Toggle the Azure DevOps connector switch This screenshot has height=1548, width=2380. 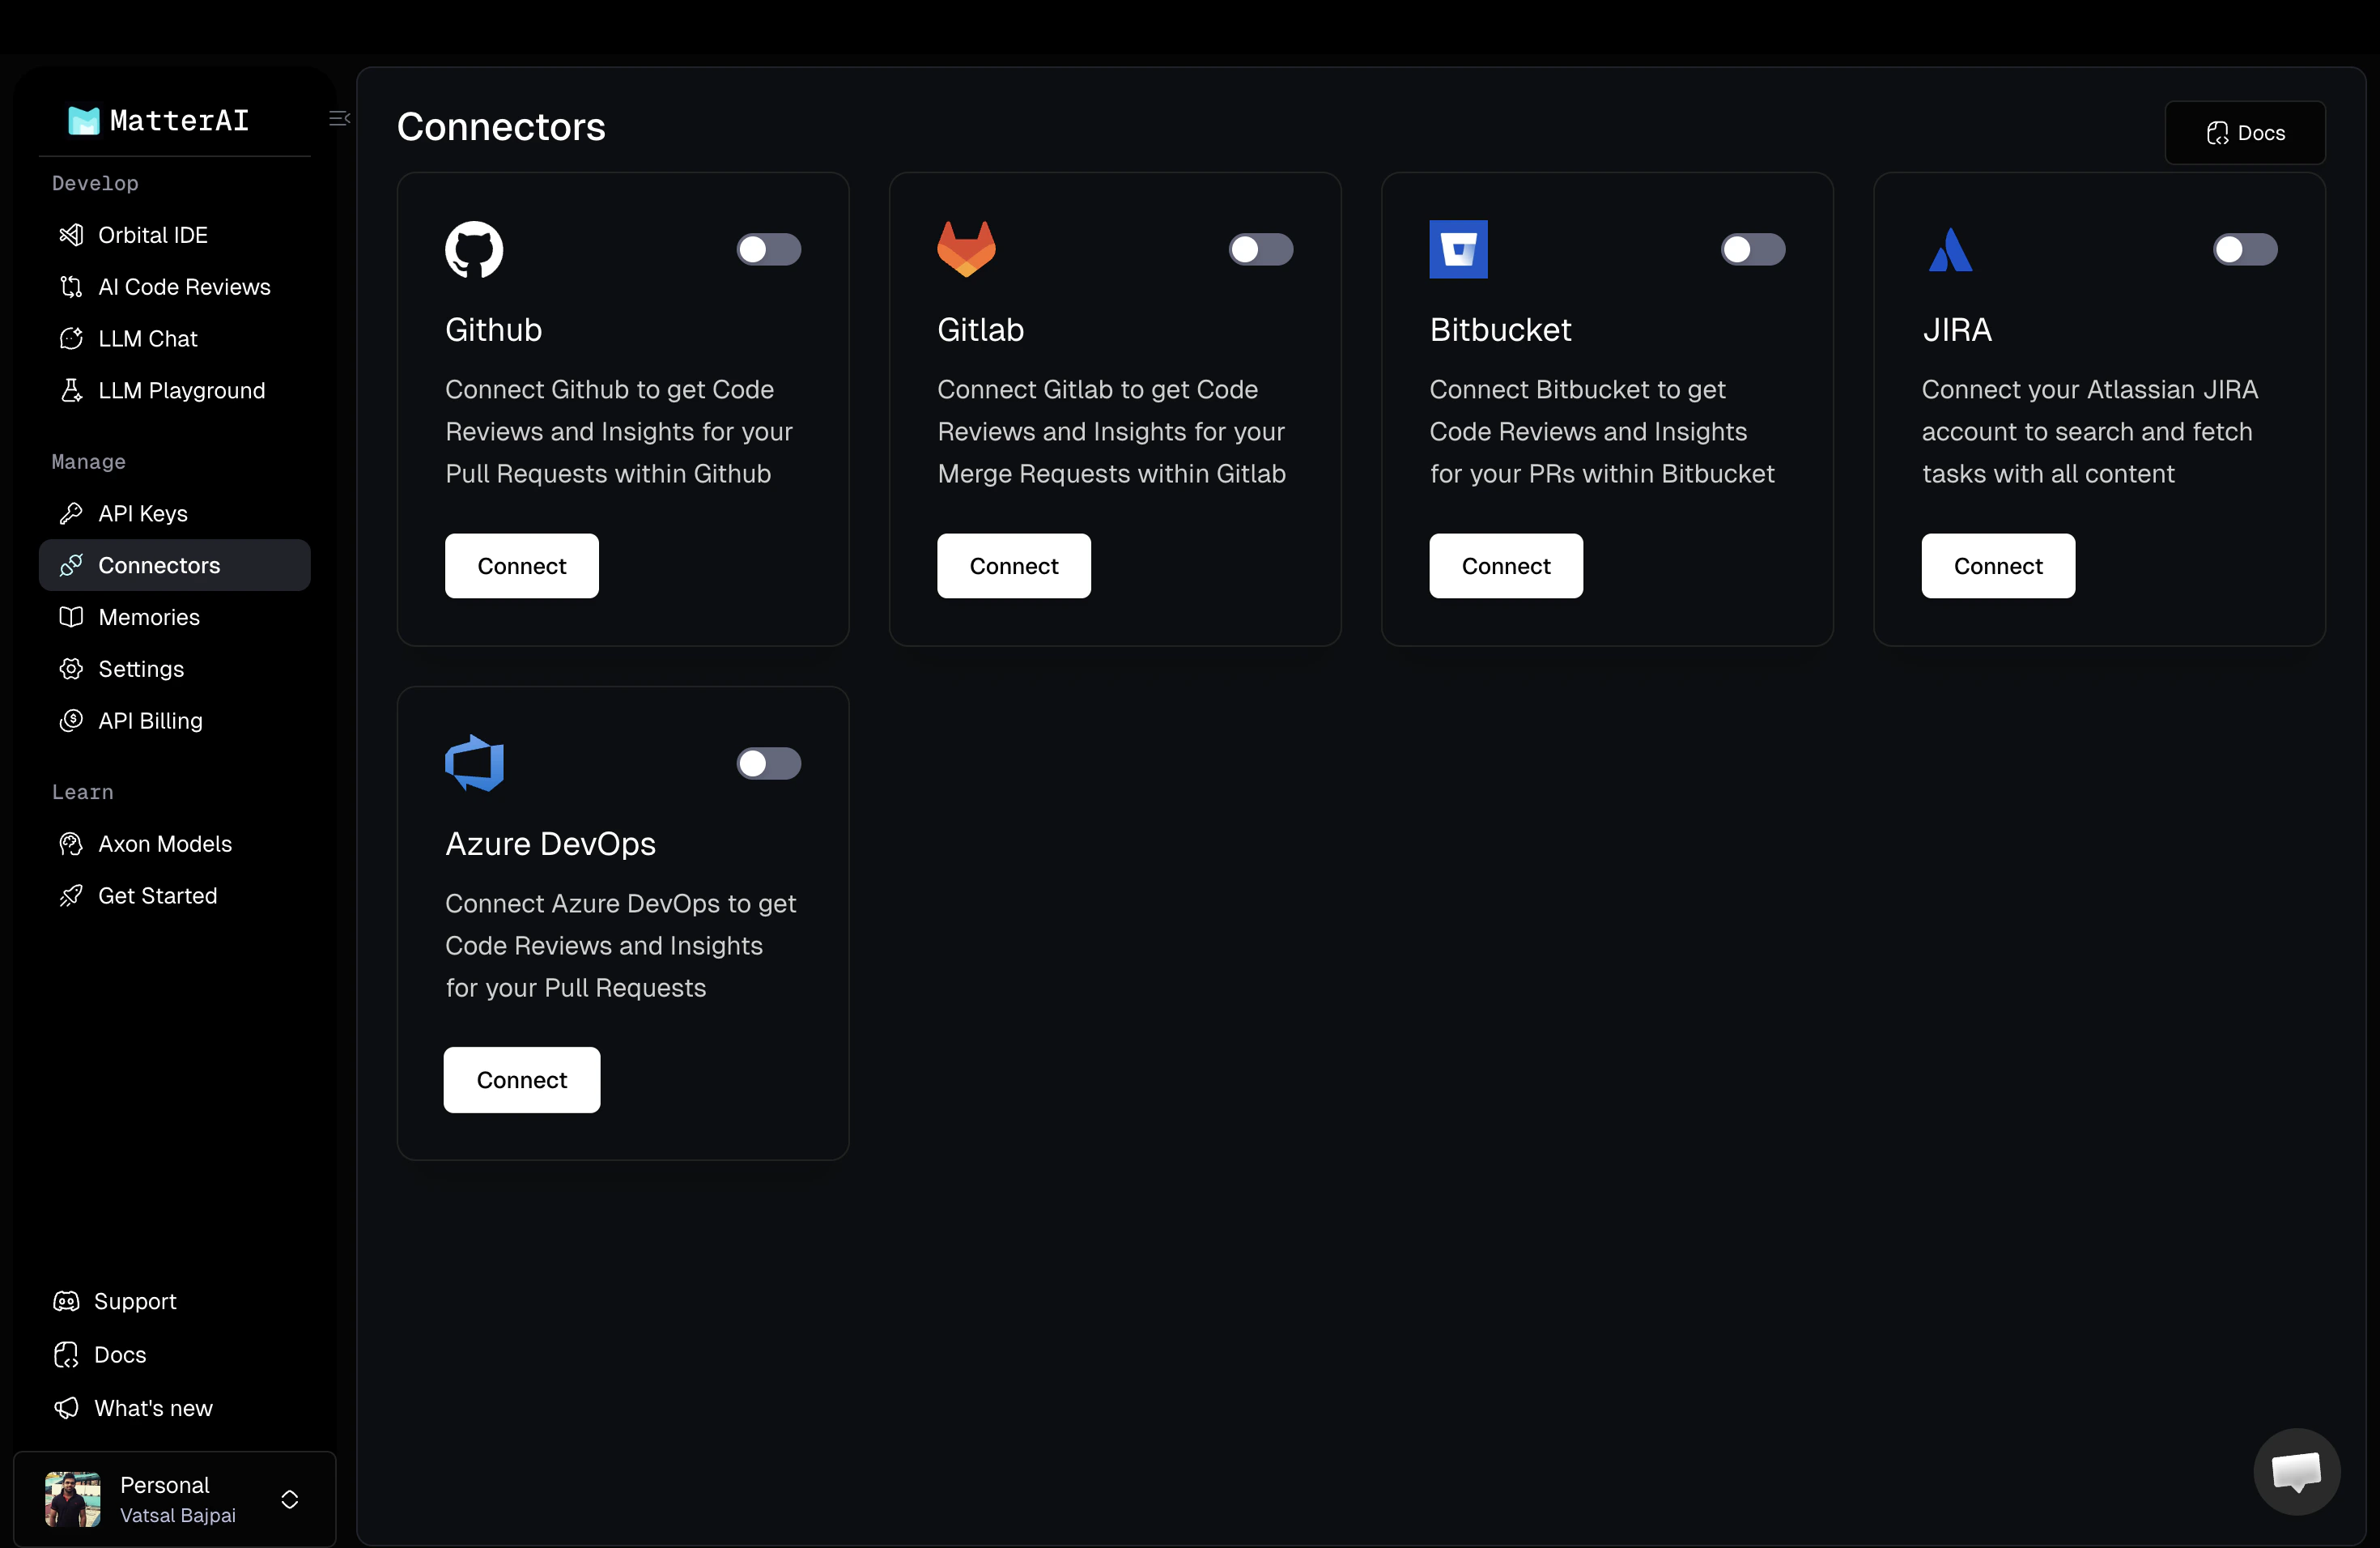coord(768,764)
